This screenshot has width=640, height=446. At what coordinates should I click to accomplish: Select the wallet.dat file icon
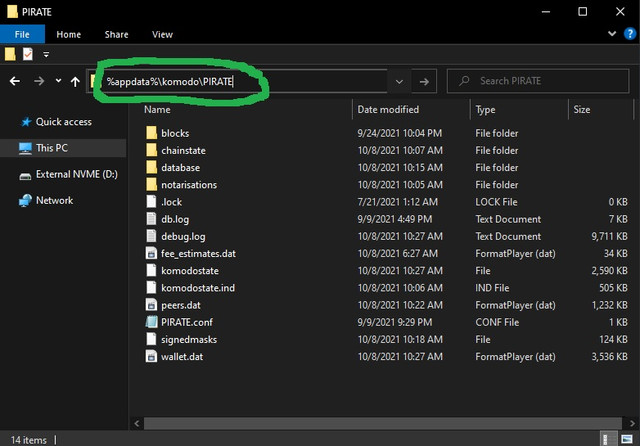[151, 356]
